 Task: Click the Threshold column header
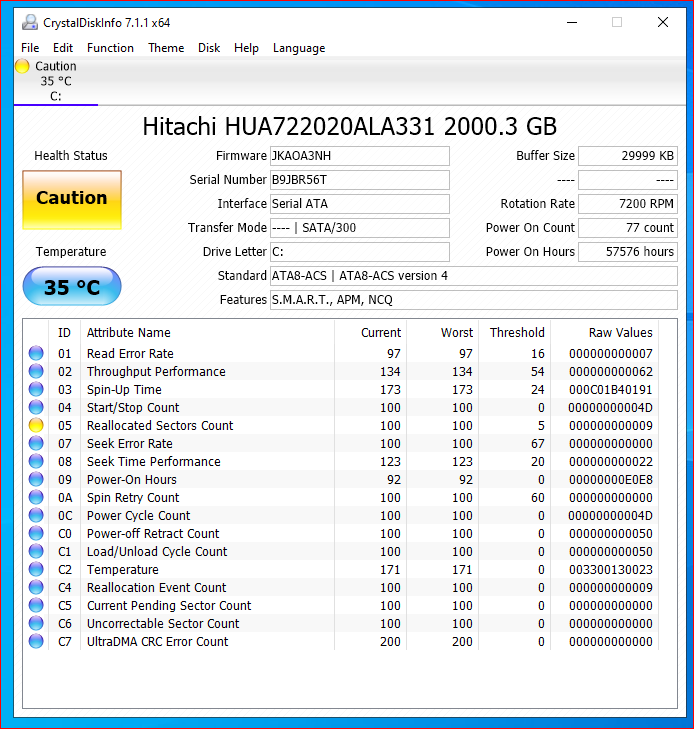[x=517, y=333]
